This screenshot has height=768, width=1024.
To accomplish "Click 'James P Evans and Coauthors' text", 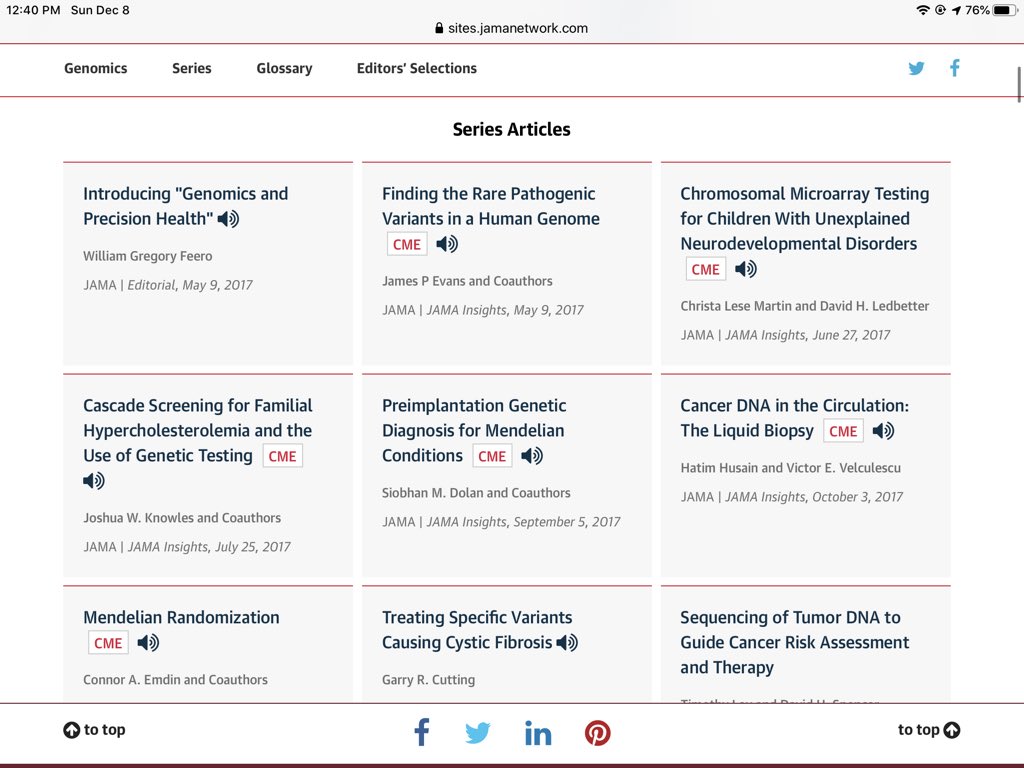I will pos(467,281).
